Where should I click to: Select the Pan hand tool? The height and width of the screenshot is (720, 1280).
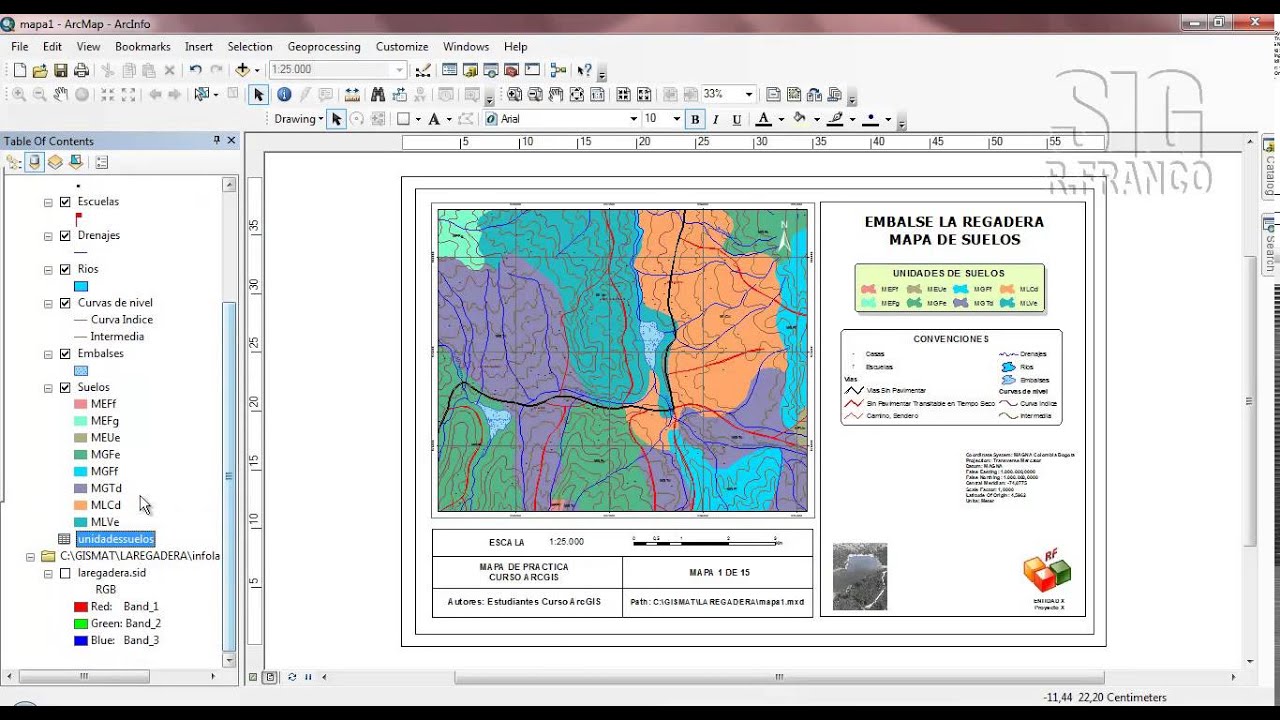(x=61, y=94)
